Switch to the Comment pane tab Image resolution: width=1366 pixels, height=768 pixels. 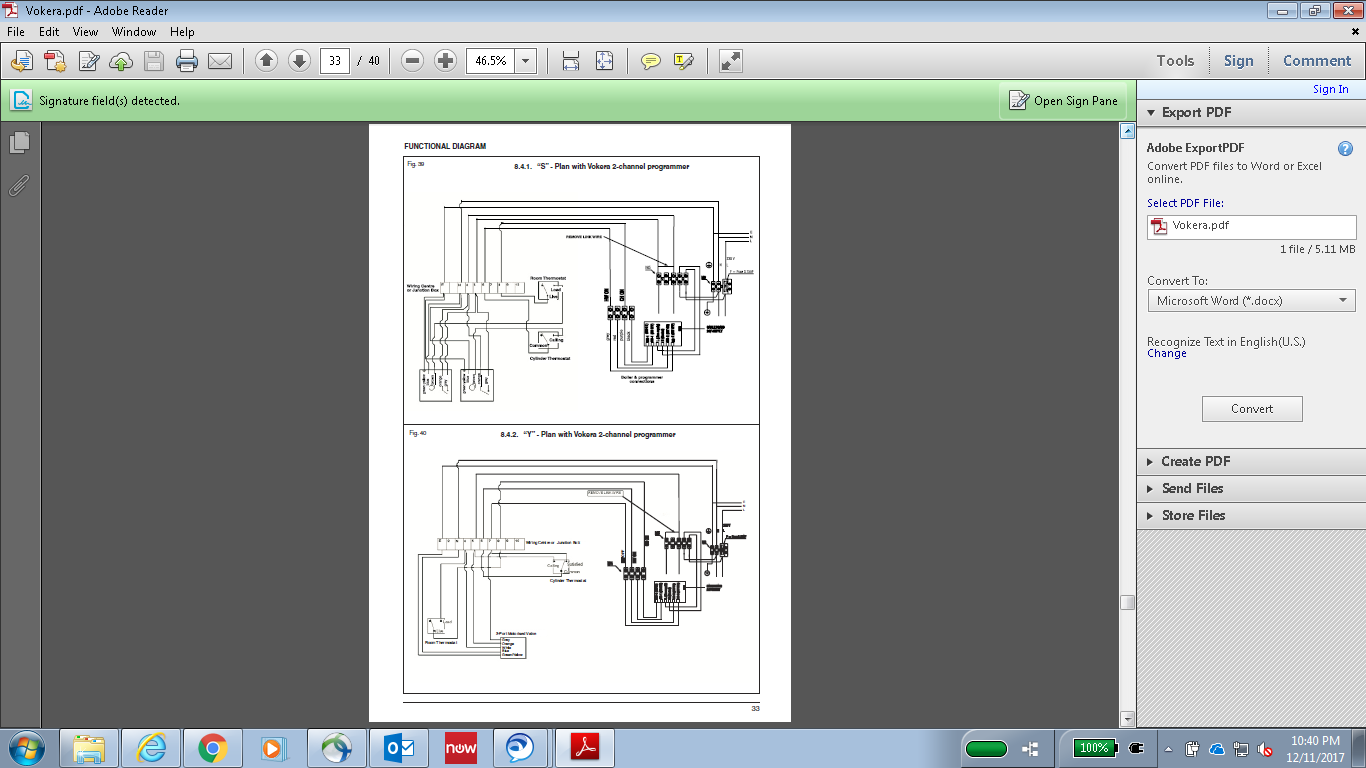pyautogui.click(x=1316, y=61)
